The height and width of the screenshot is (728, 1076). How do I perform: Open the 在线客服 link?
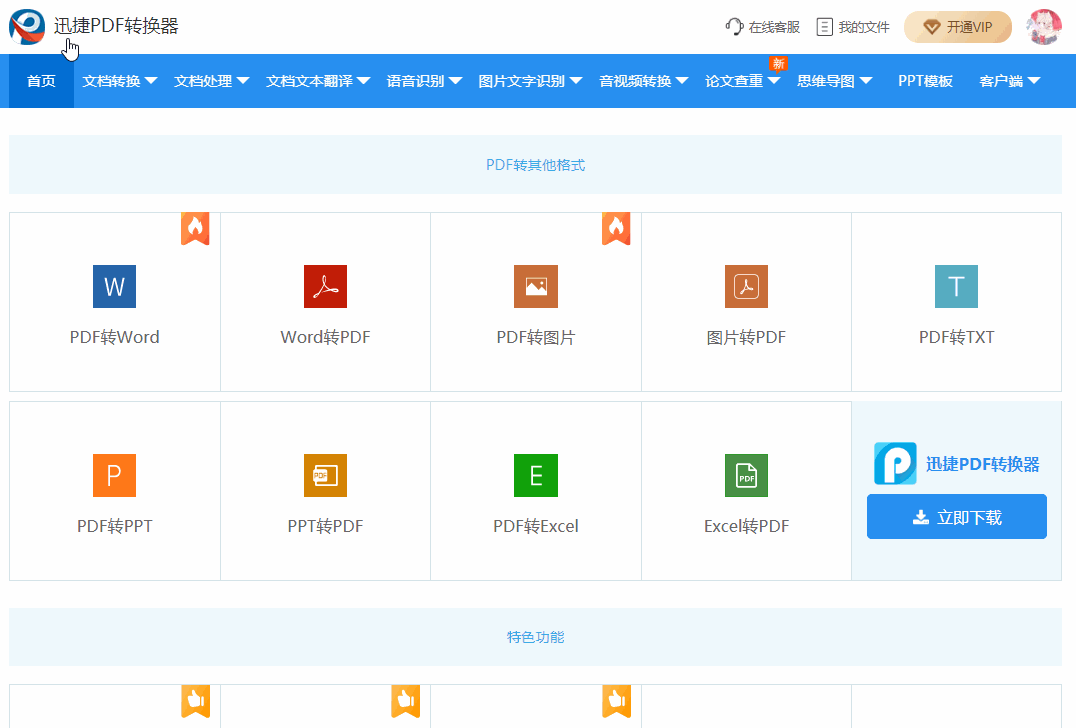pyautogui.click(x=774, y=27)
